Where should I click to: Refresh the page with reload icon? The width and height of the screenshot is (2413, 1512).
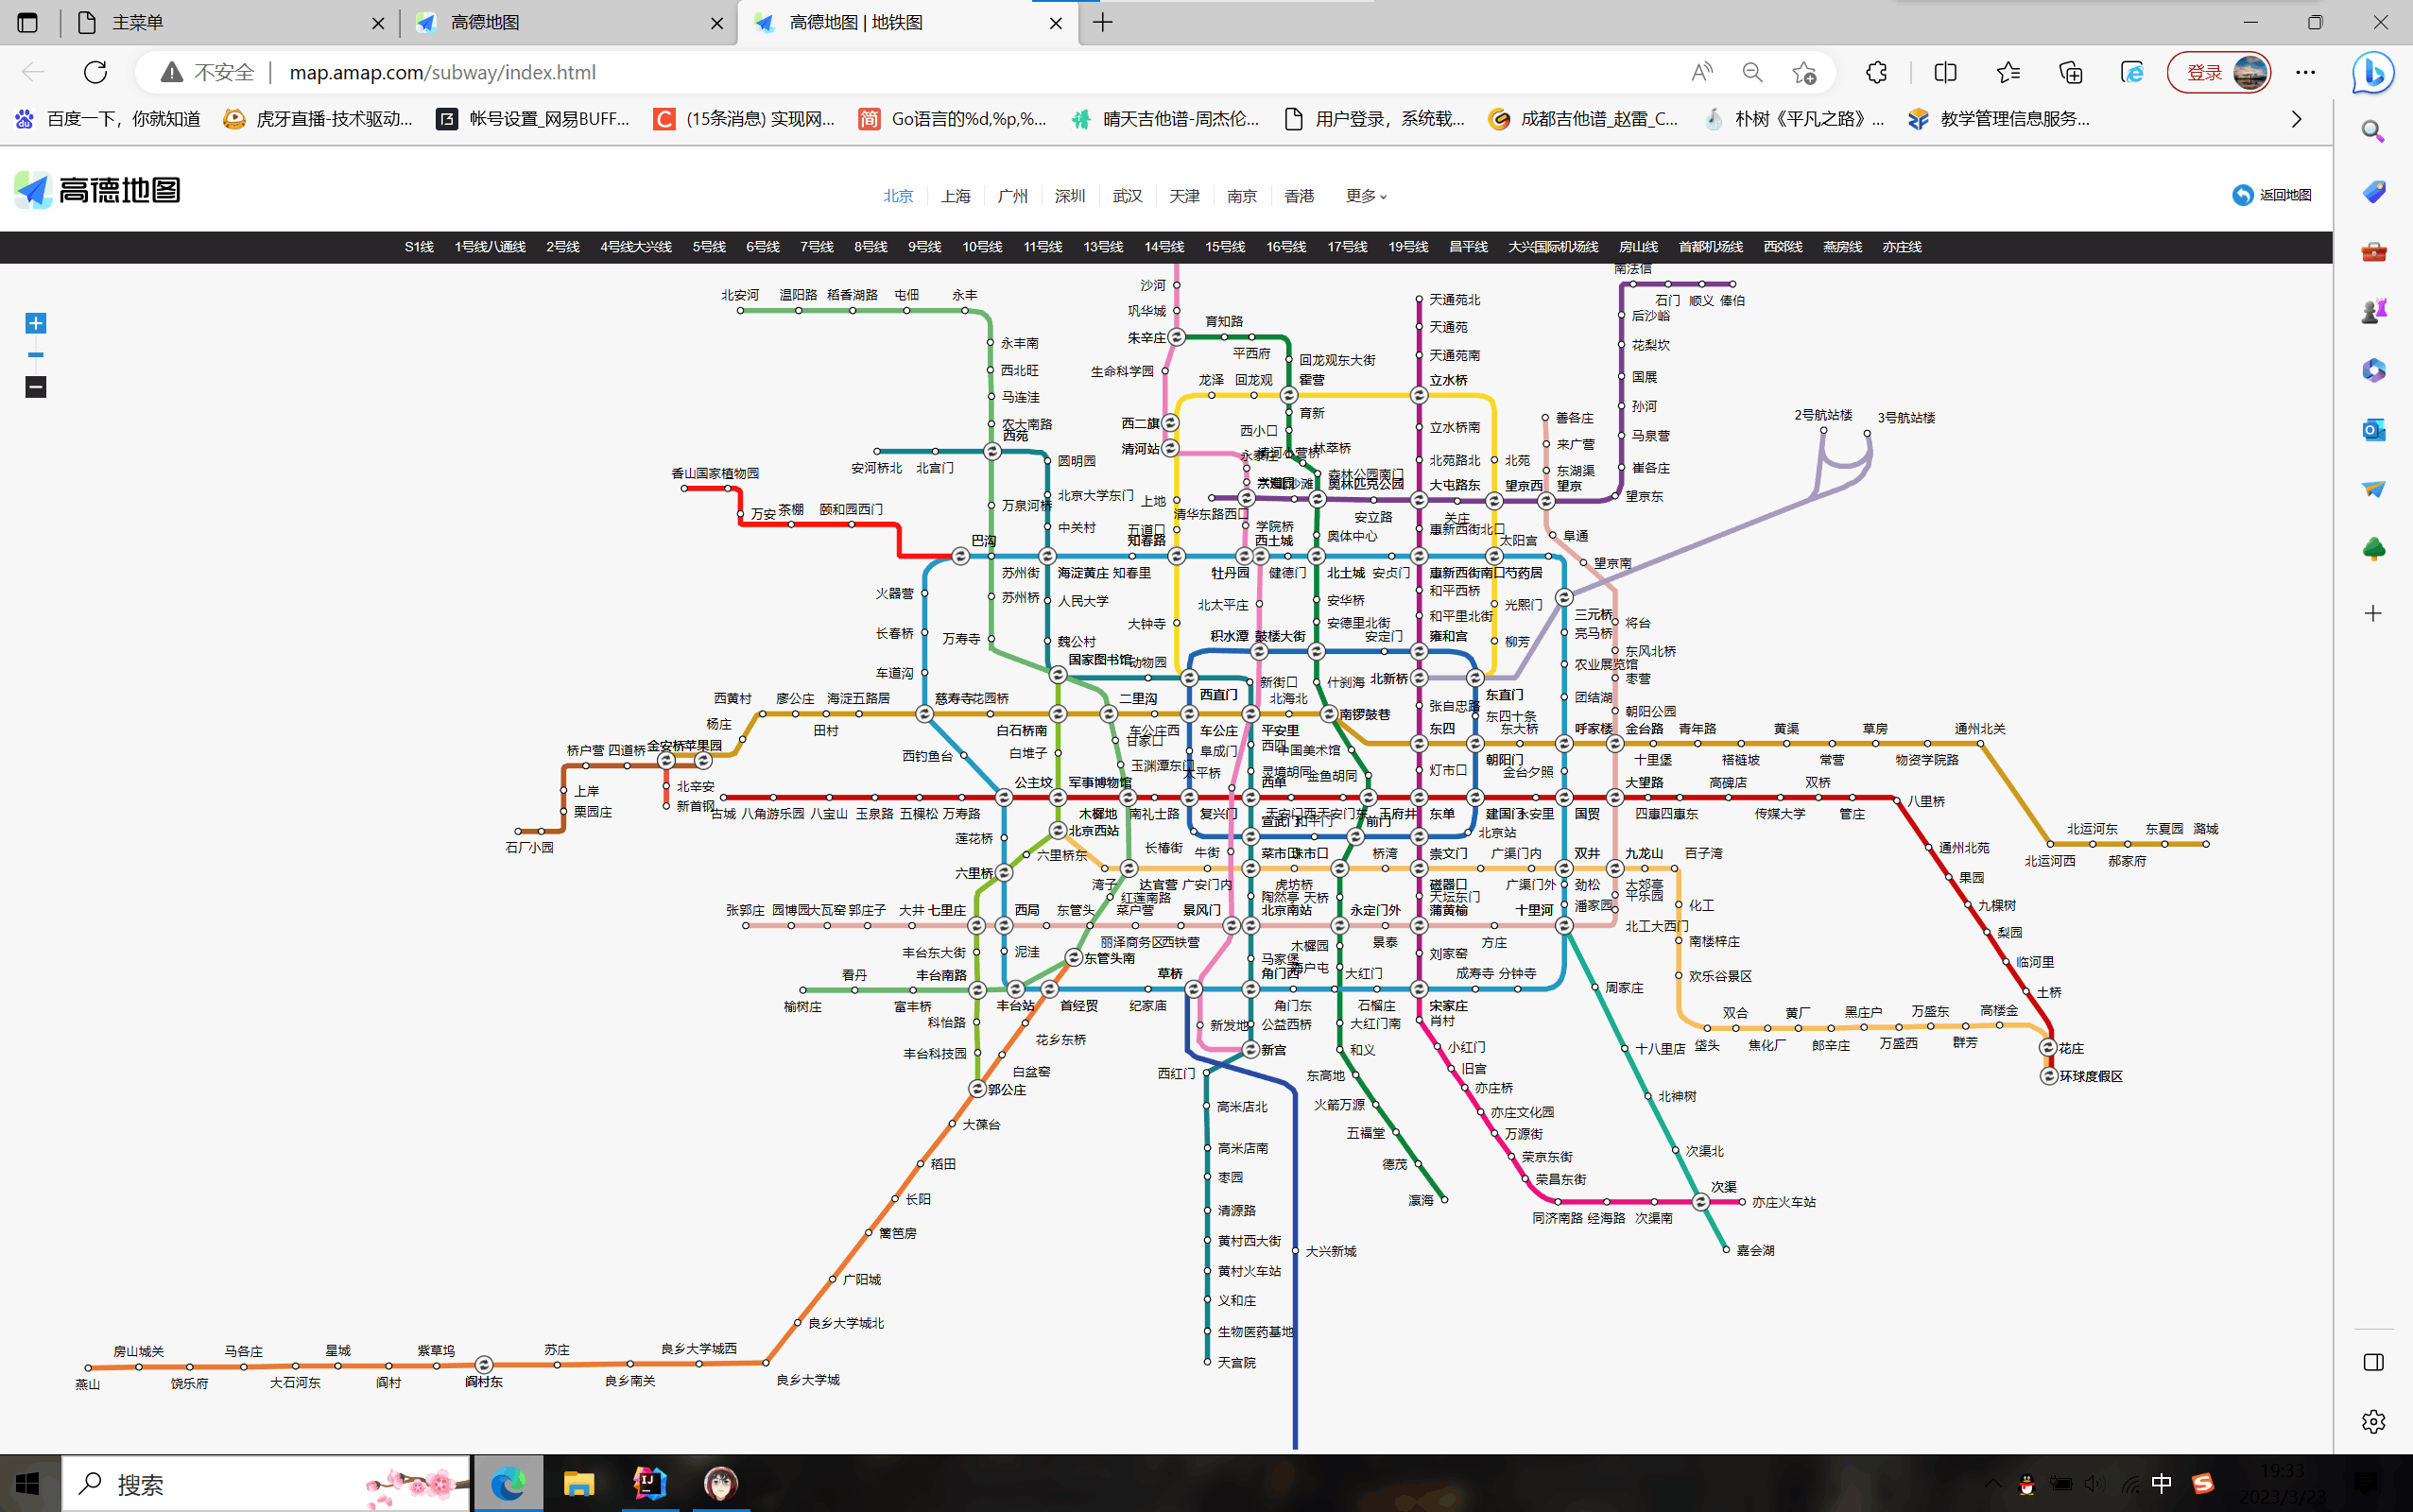pos(95,72)
